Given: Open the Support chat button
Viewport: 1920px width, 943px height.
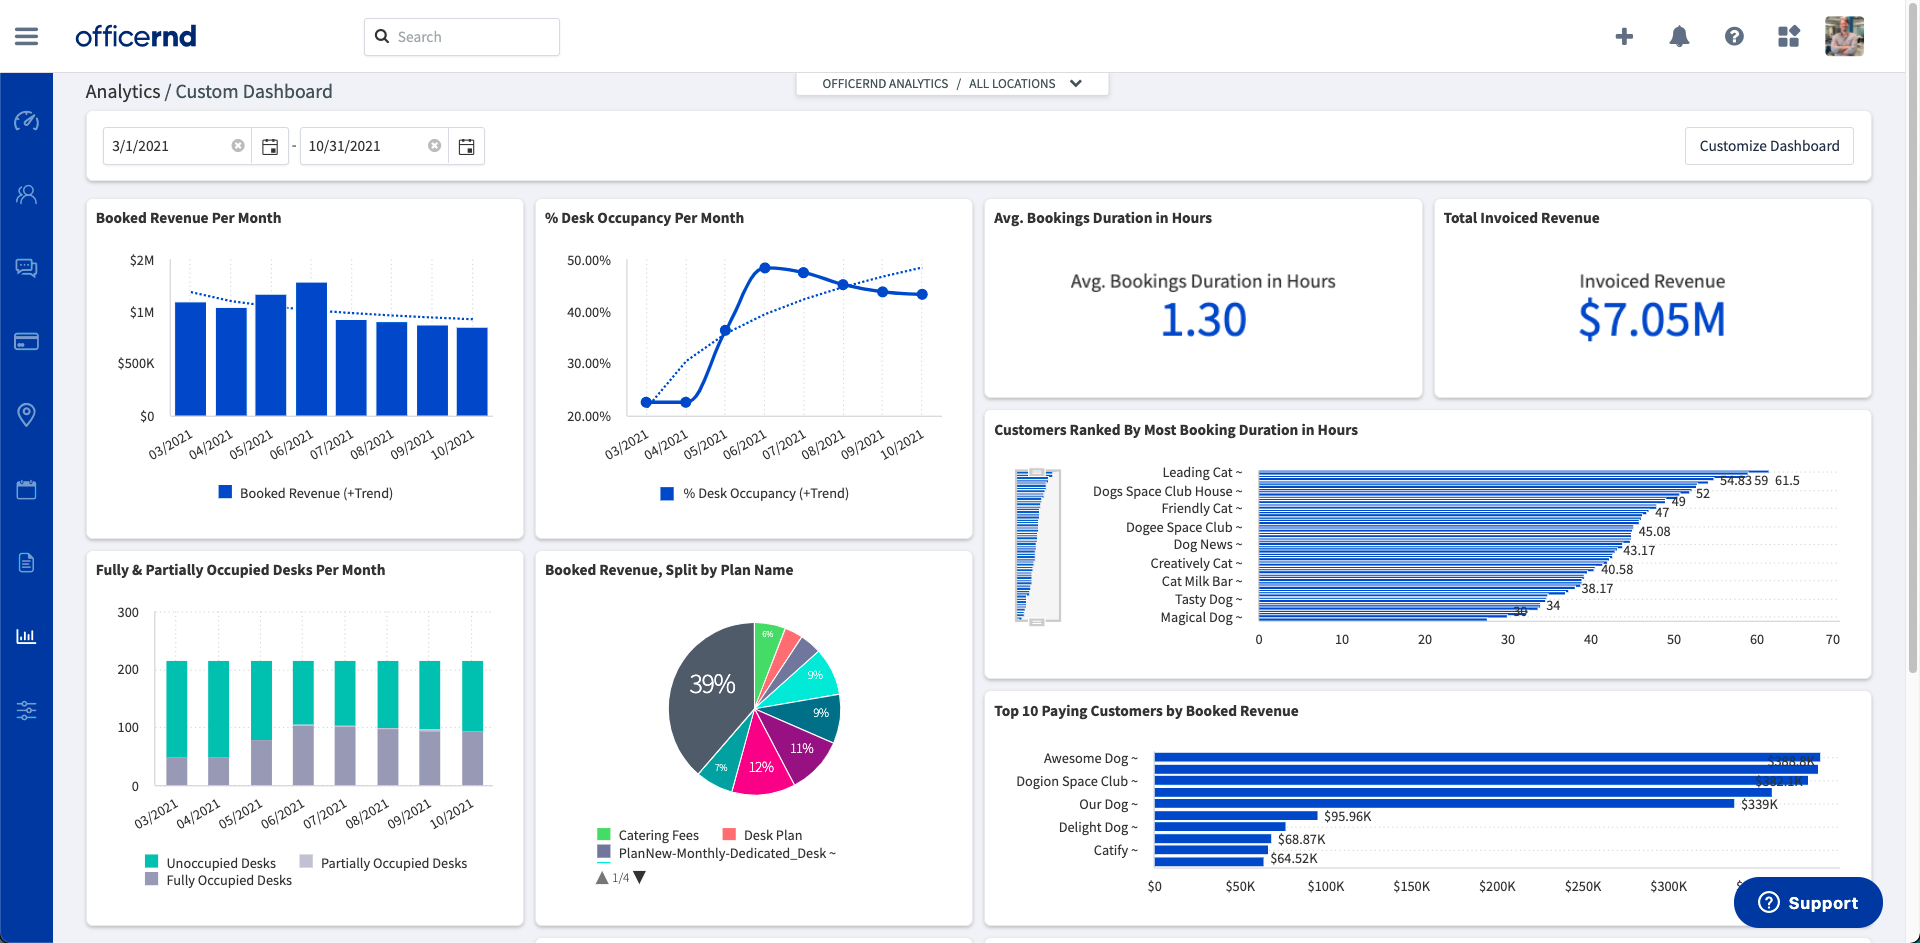Looking at the screenshot, I should (x=1808, y=902).
